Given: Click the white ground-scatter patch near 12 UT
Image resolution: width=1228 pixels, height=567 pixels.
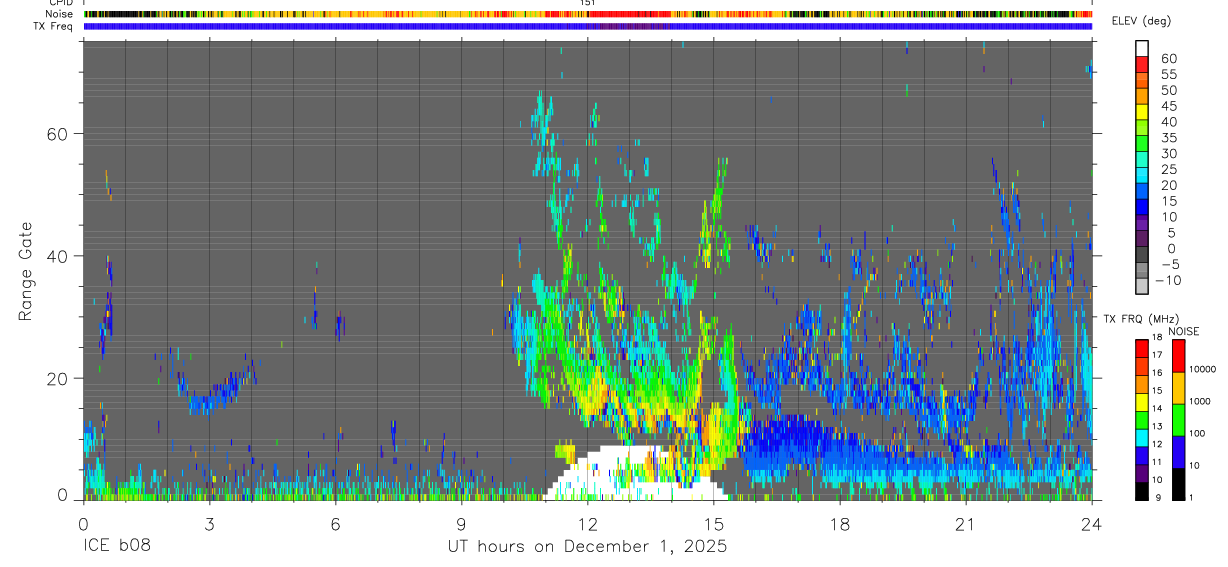Looking at the screenshot, I should pos(634,472).
